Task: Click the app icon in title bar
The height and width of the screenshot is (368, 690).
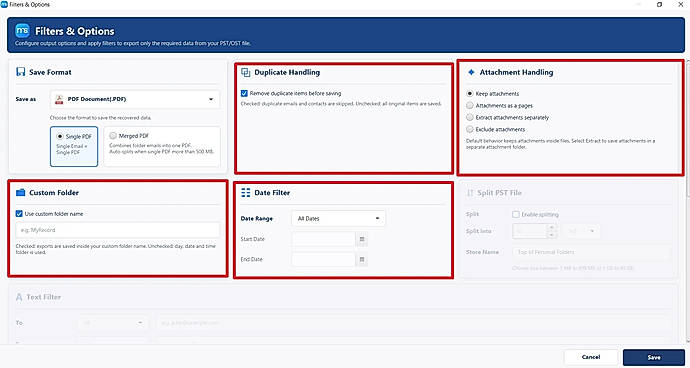Action: pyautogui.click(x=4, y=4)
